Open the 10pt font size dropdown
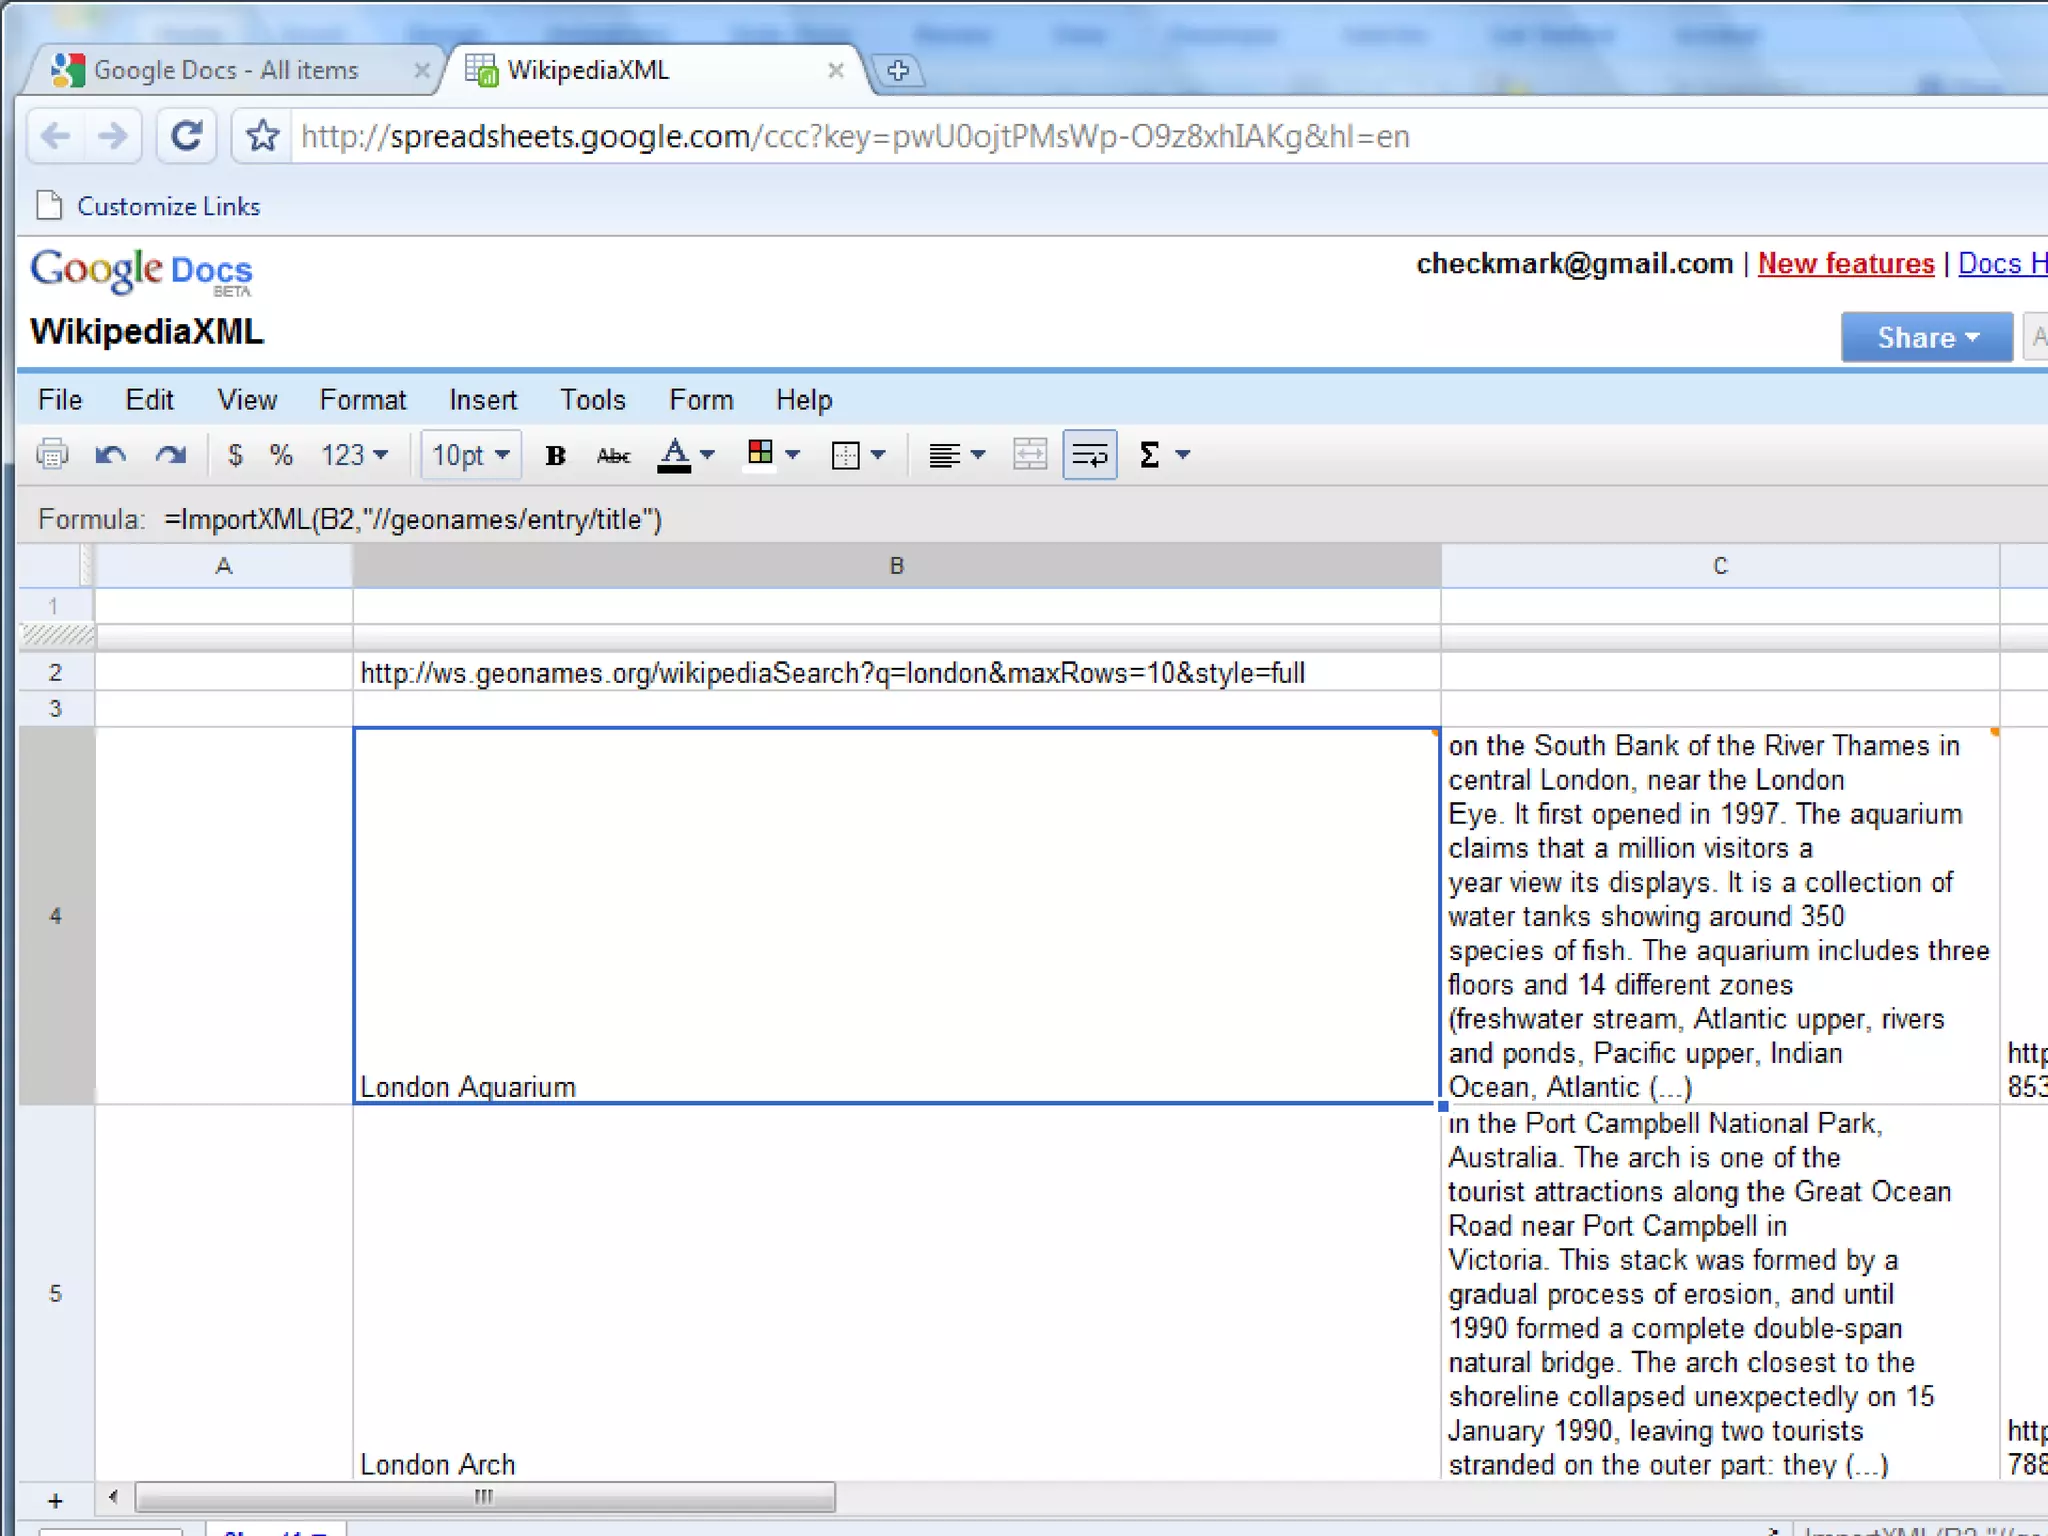Screen dimensions: 2048x1536 click(x=471, y=456)
